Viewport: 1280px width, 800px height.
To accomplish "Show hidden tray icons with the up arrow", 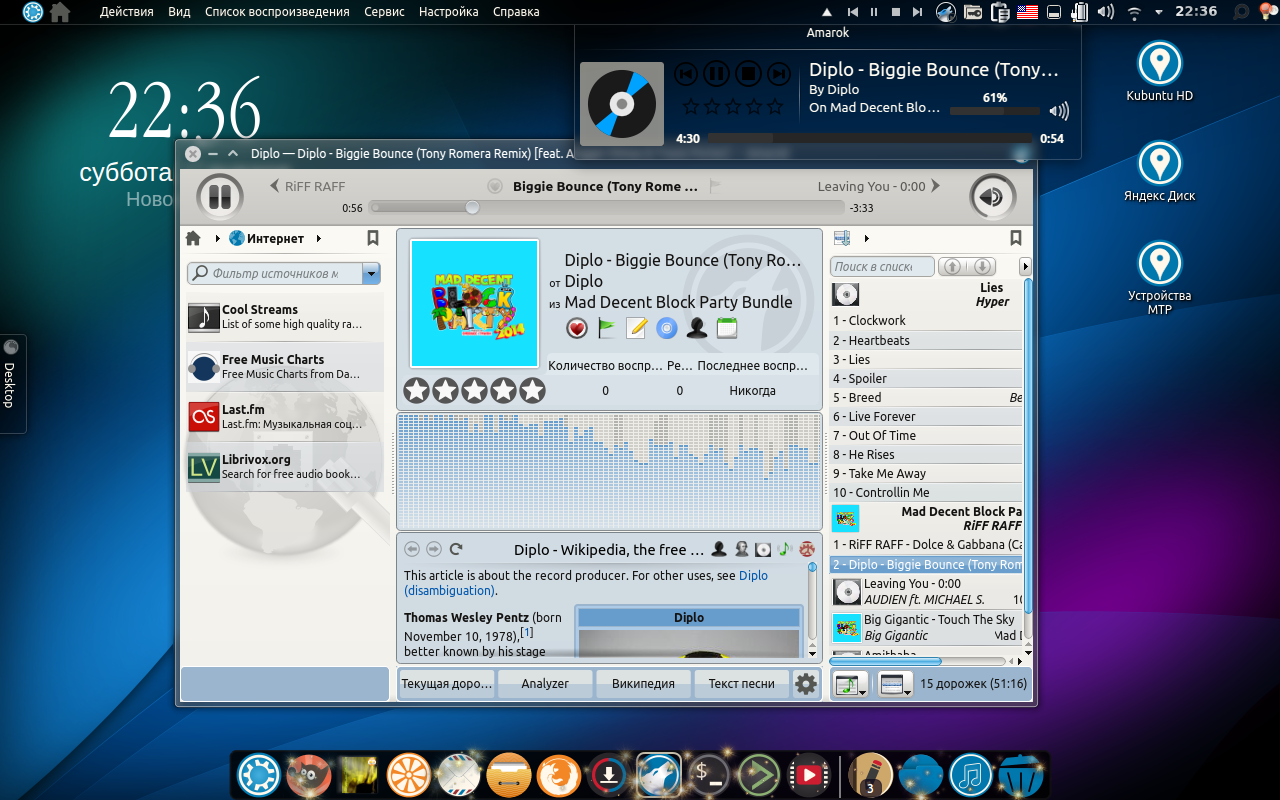I will tap(827, 12).
